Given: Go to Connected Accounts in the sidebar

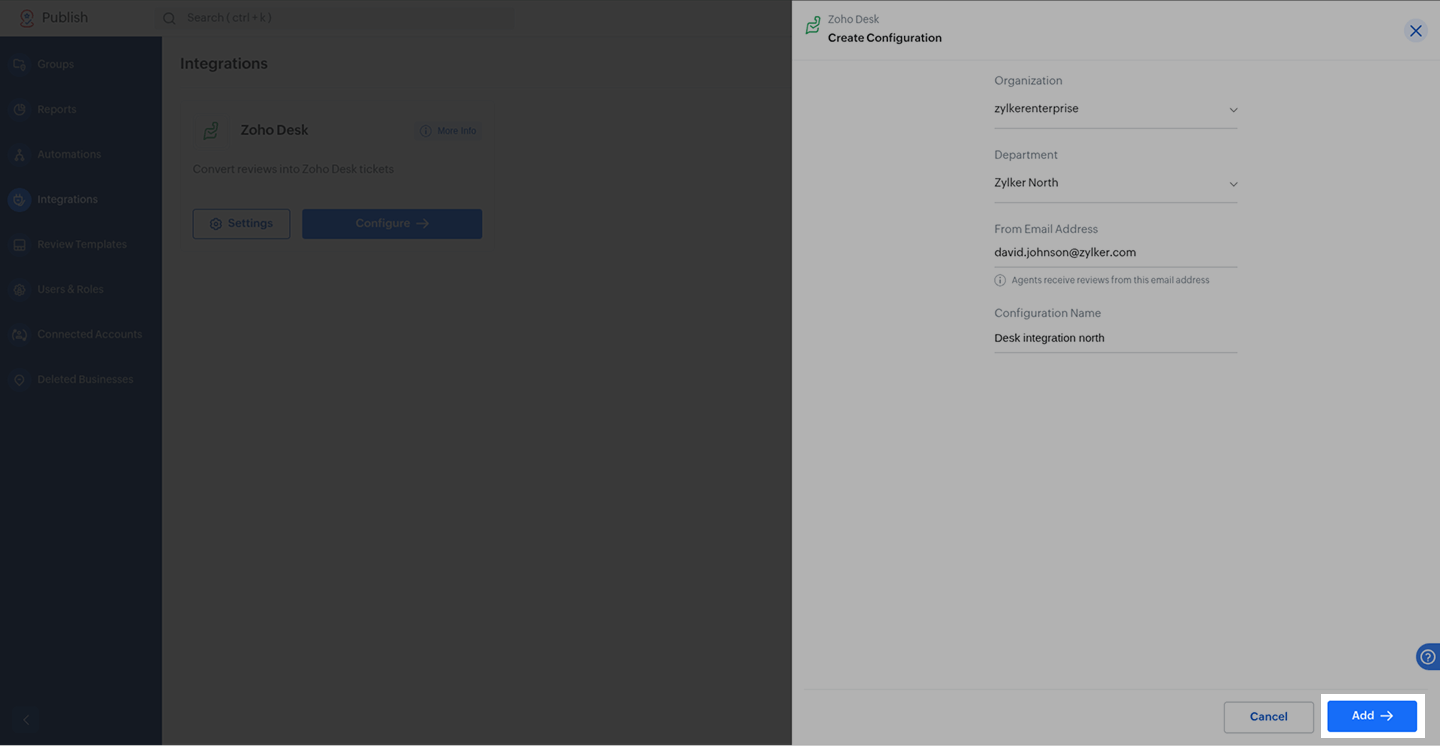Looking at the screenshot, I should tap(90, 334).
